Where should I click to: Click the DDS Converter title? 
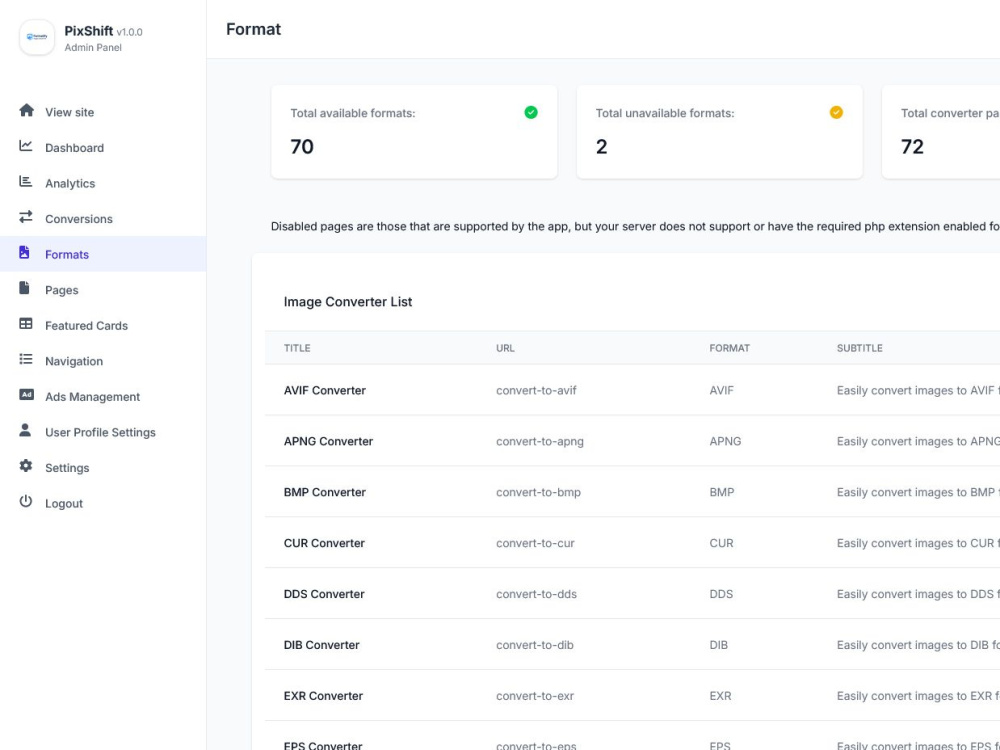[324, 594]
